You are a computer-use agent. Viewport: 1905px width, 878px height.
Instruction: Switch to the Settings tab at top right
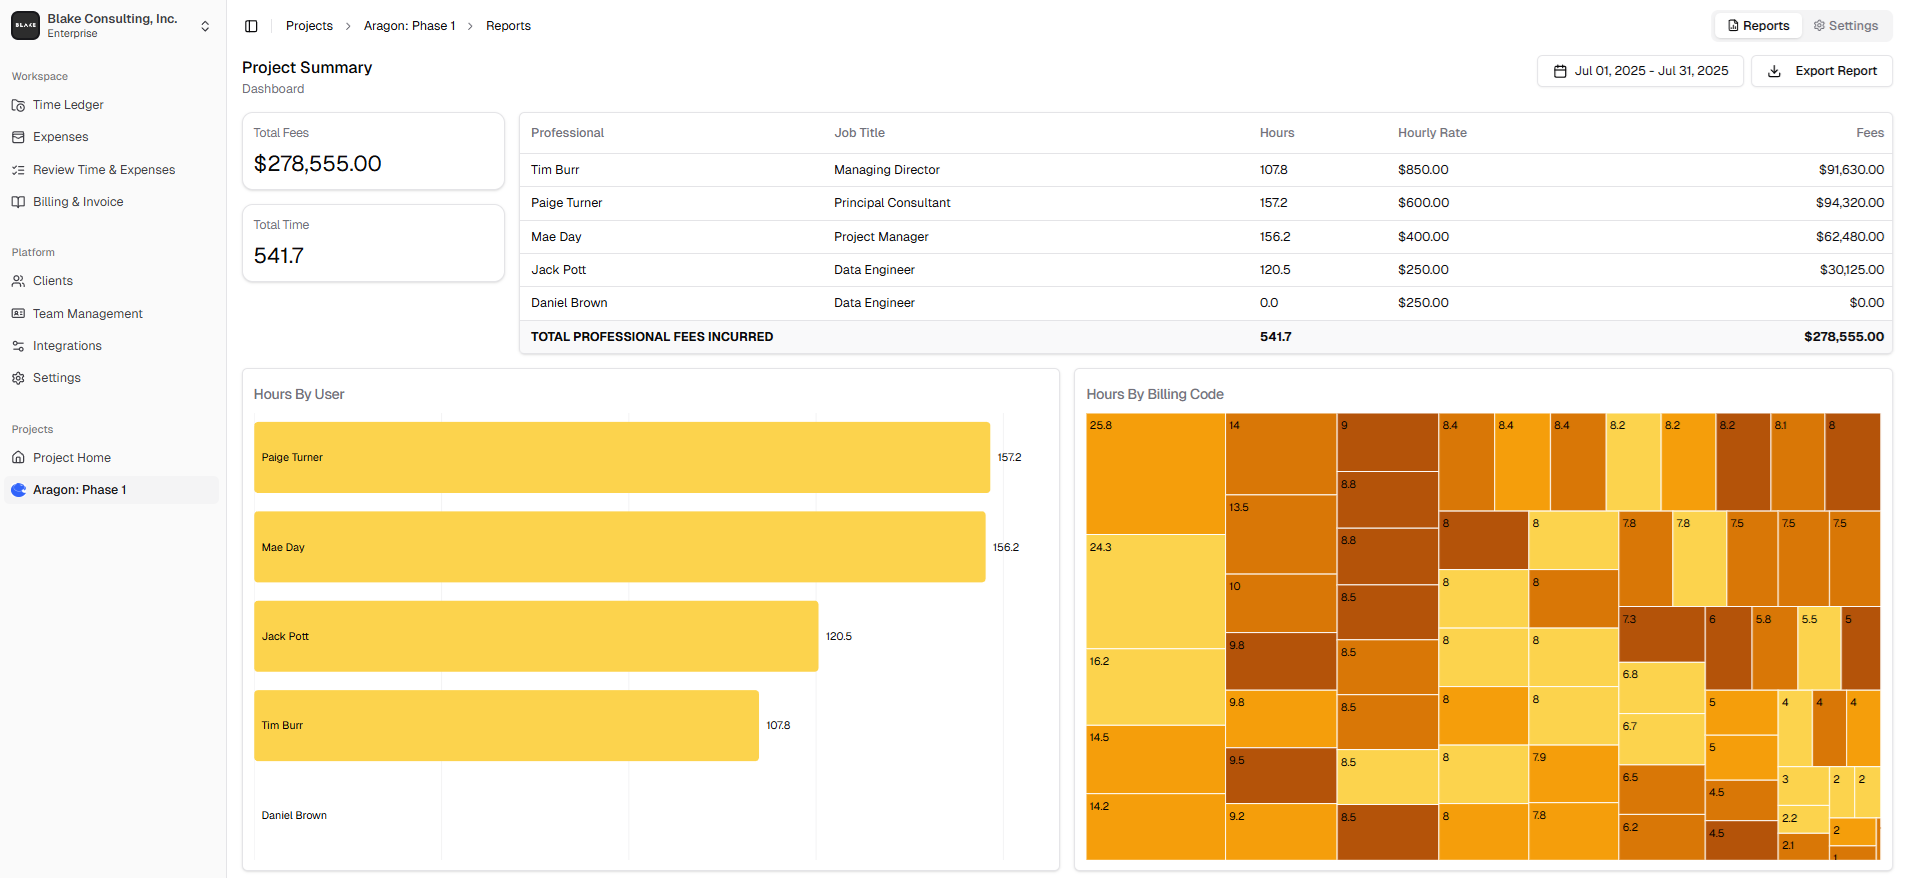click(1846, 26)
